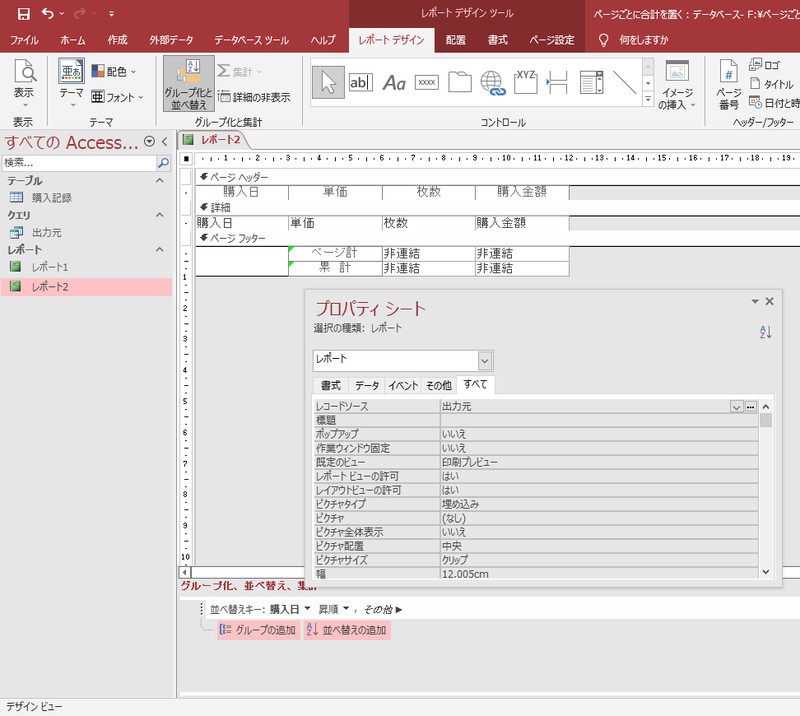Switch to Data (データ) property tab
800x716 pixels.
pyautogui.click(x=367, y=386)
